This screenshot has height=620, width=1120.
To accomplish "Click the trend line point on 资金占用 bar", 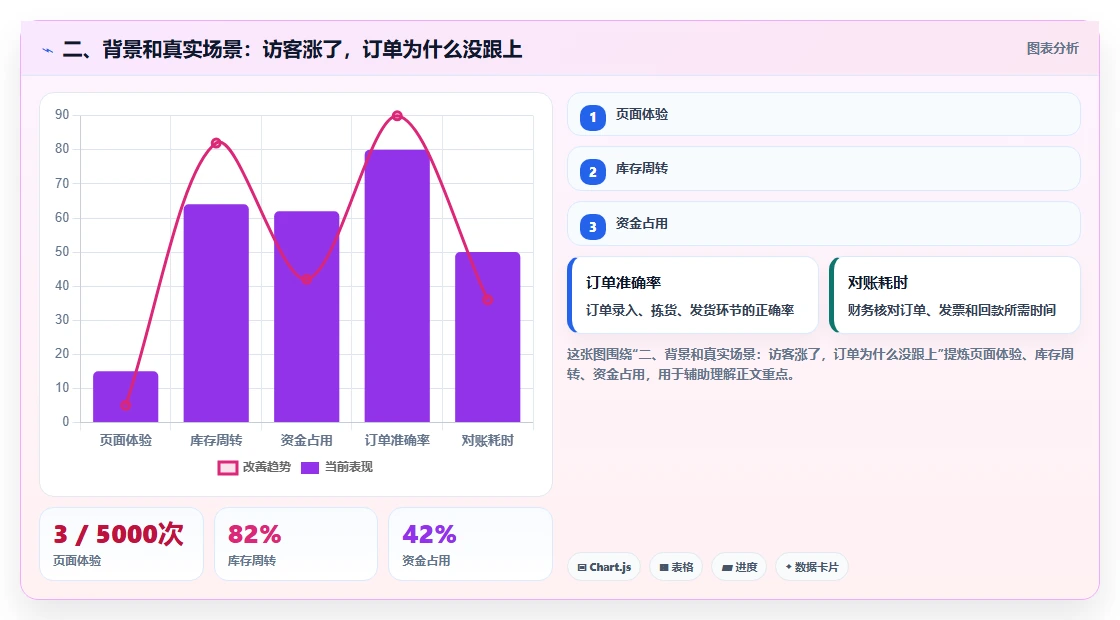I will [x=306, y=279].
